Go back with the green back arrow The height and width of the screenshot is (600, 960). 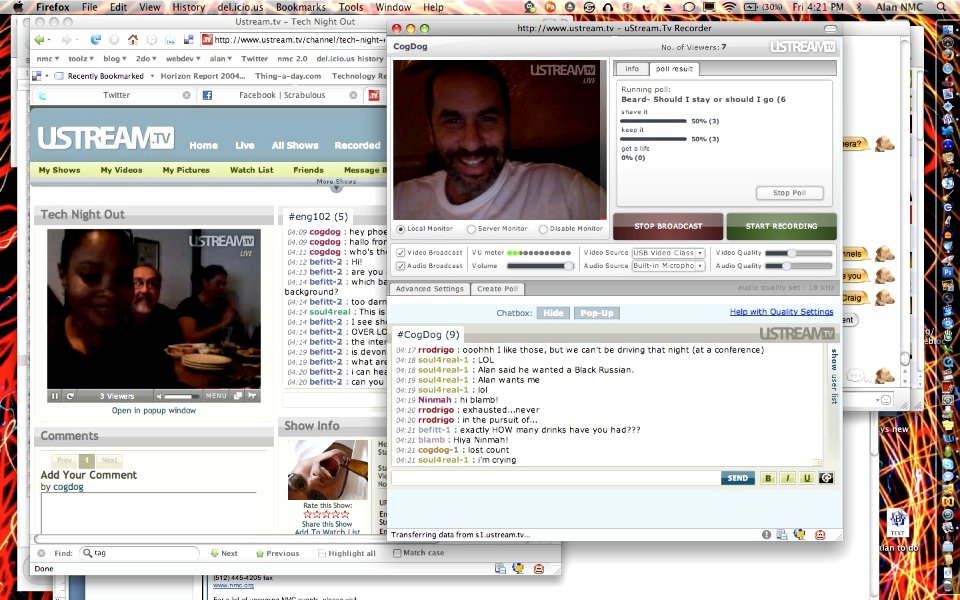[x=41, y=40]
